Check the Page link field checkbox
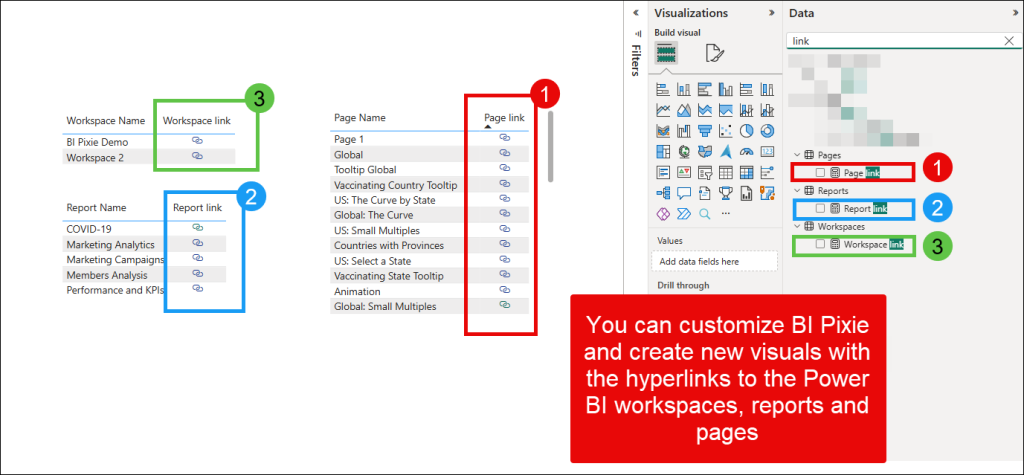 (820, 174)
